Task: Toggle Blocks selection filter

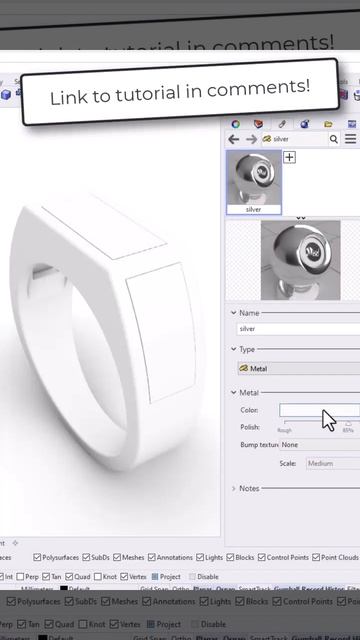Action: 230,557
